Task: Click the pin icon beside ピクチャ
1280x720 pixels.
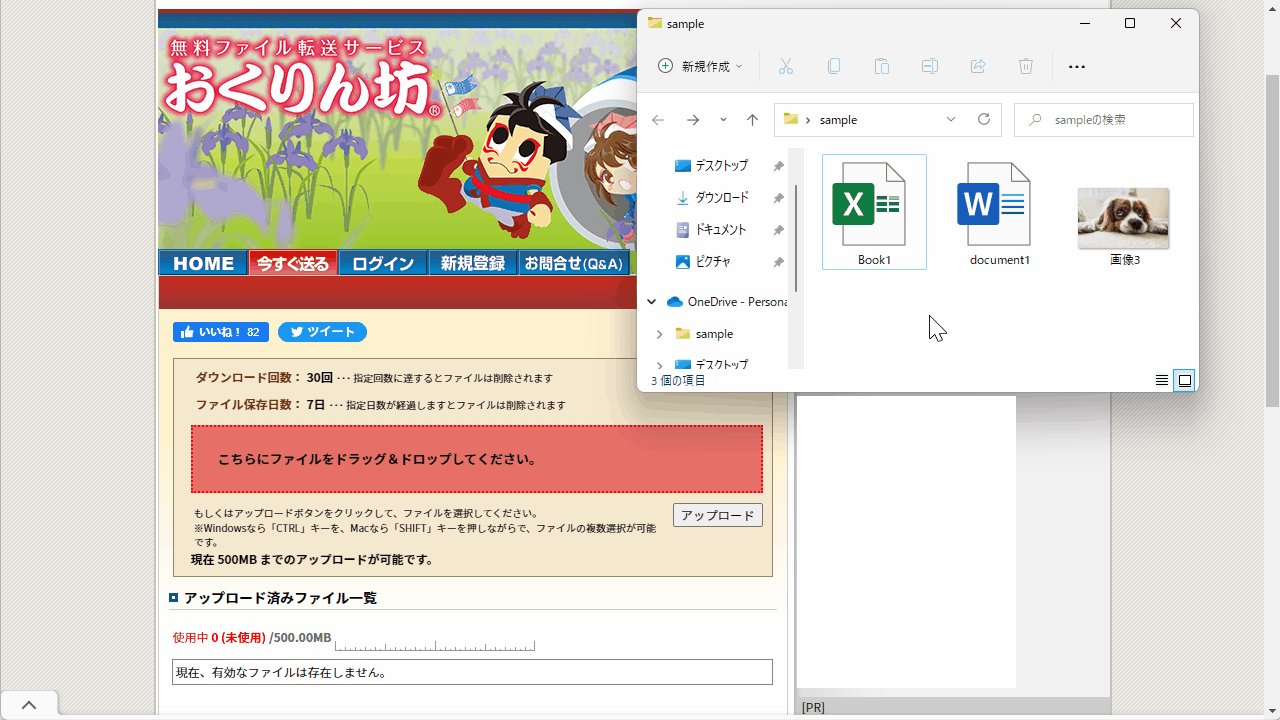Action: point(779,262)
